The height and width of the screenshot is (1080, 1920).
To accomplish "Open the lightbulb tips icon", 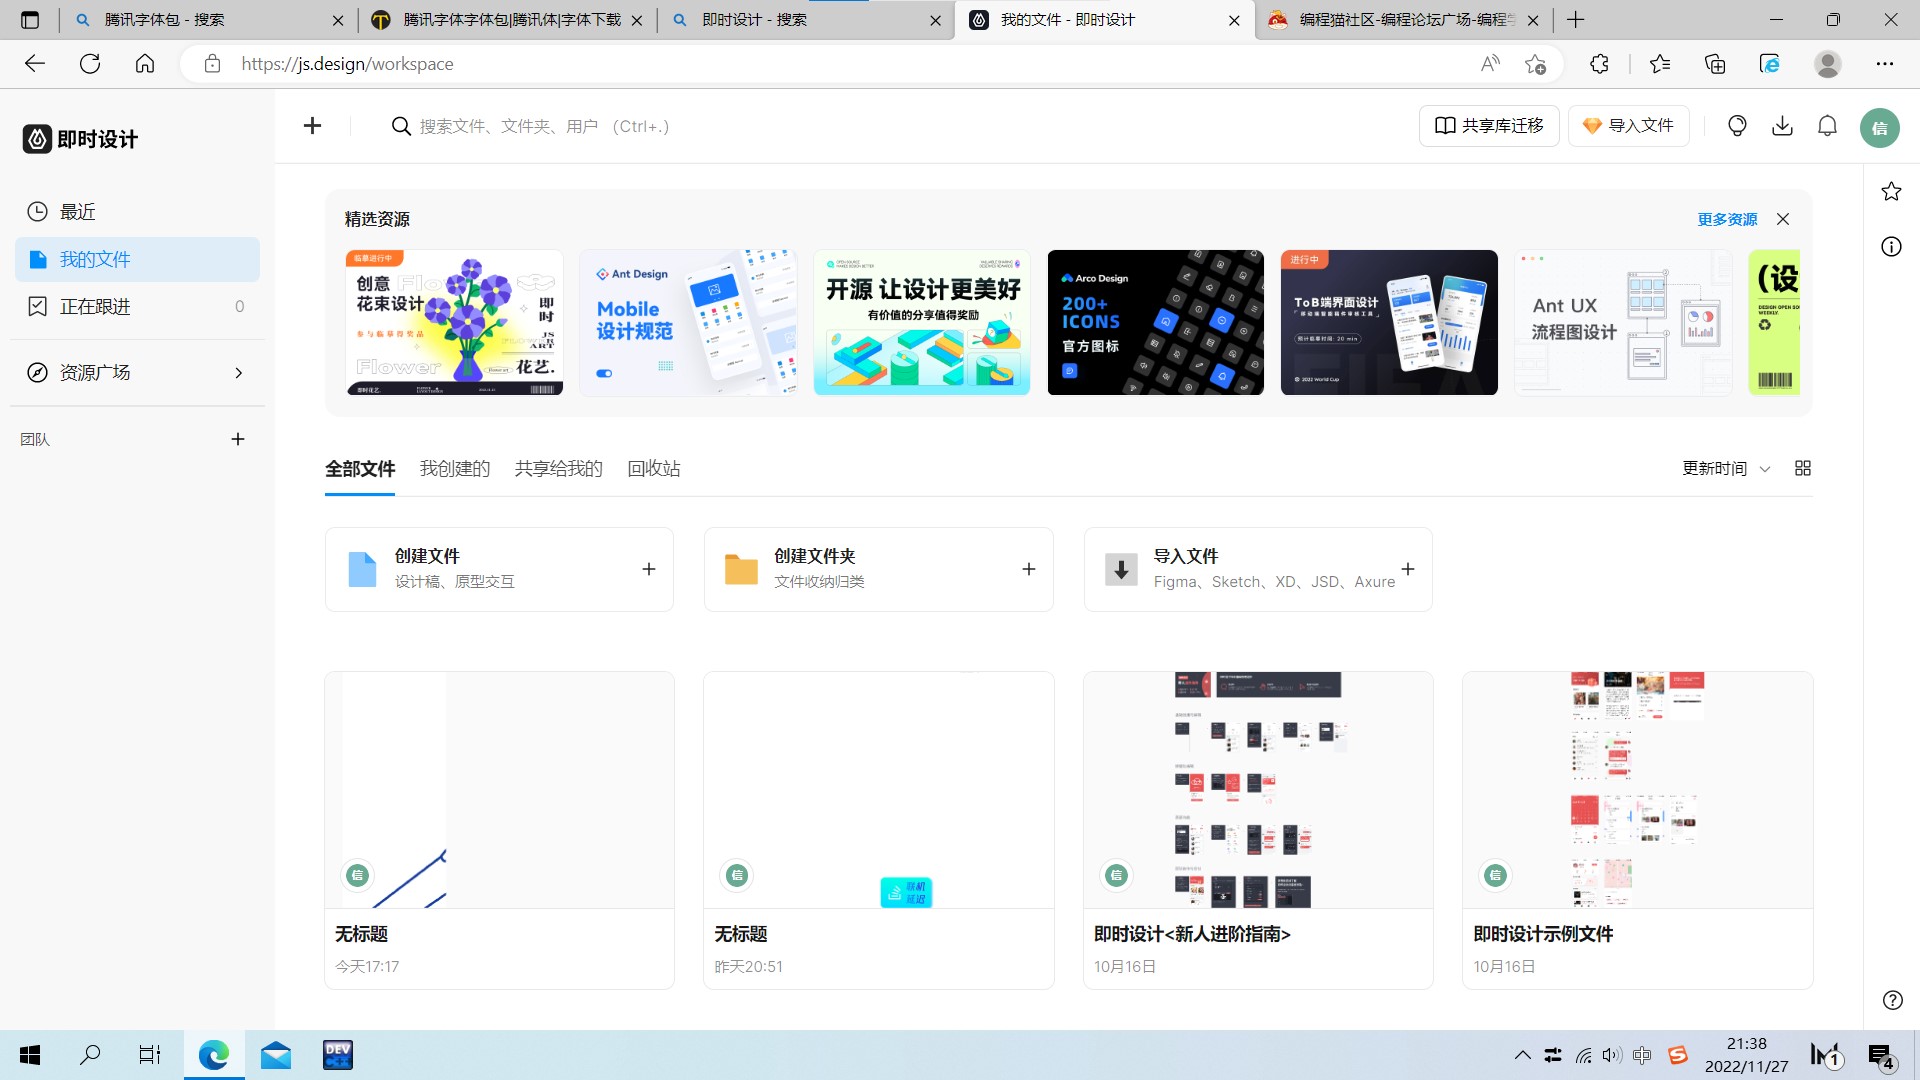I will click(1737, 126).
